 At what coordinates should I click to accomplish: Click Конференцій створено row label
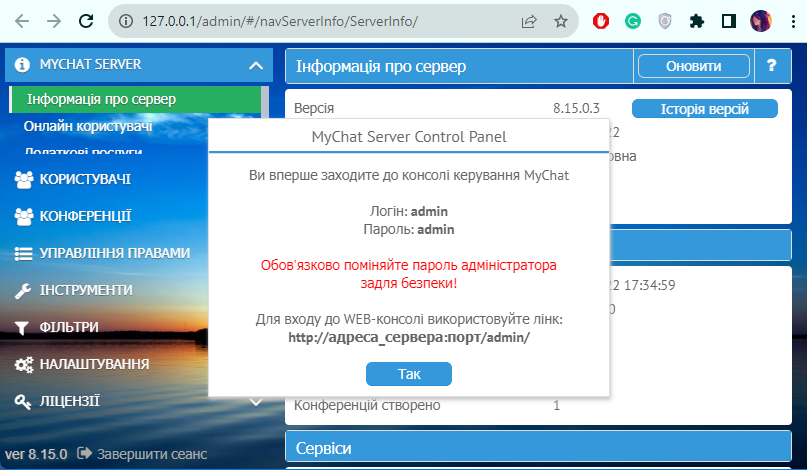(367, 405)
